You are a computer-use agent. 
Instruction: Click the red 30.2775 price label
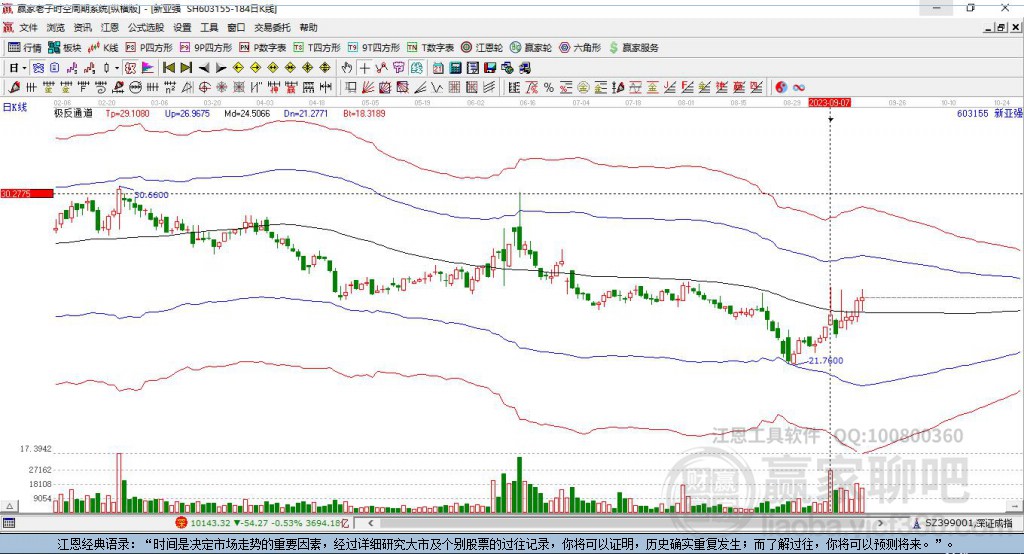pyautogui.click(x=27, y=193)
